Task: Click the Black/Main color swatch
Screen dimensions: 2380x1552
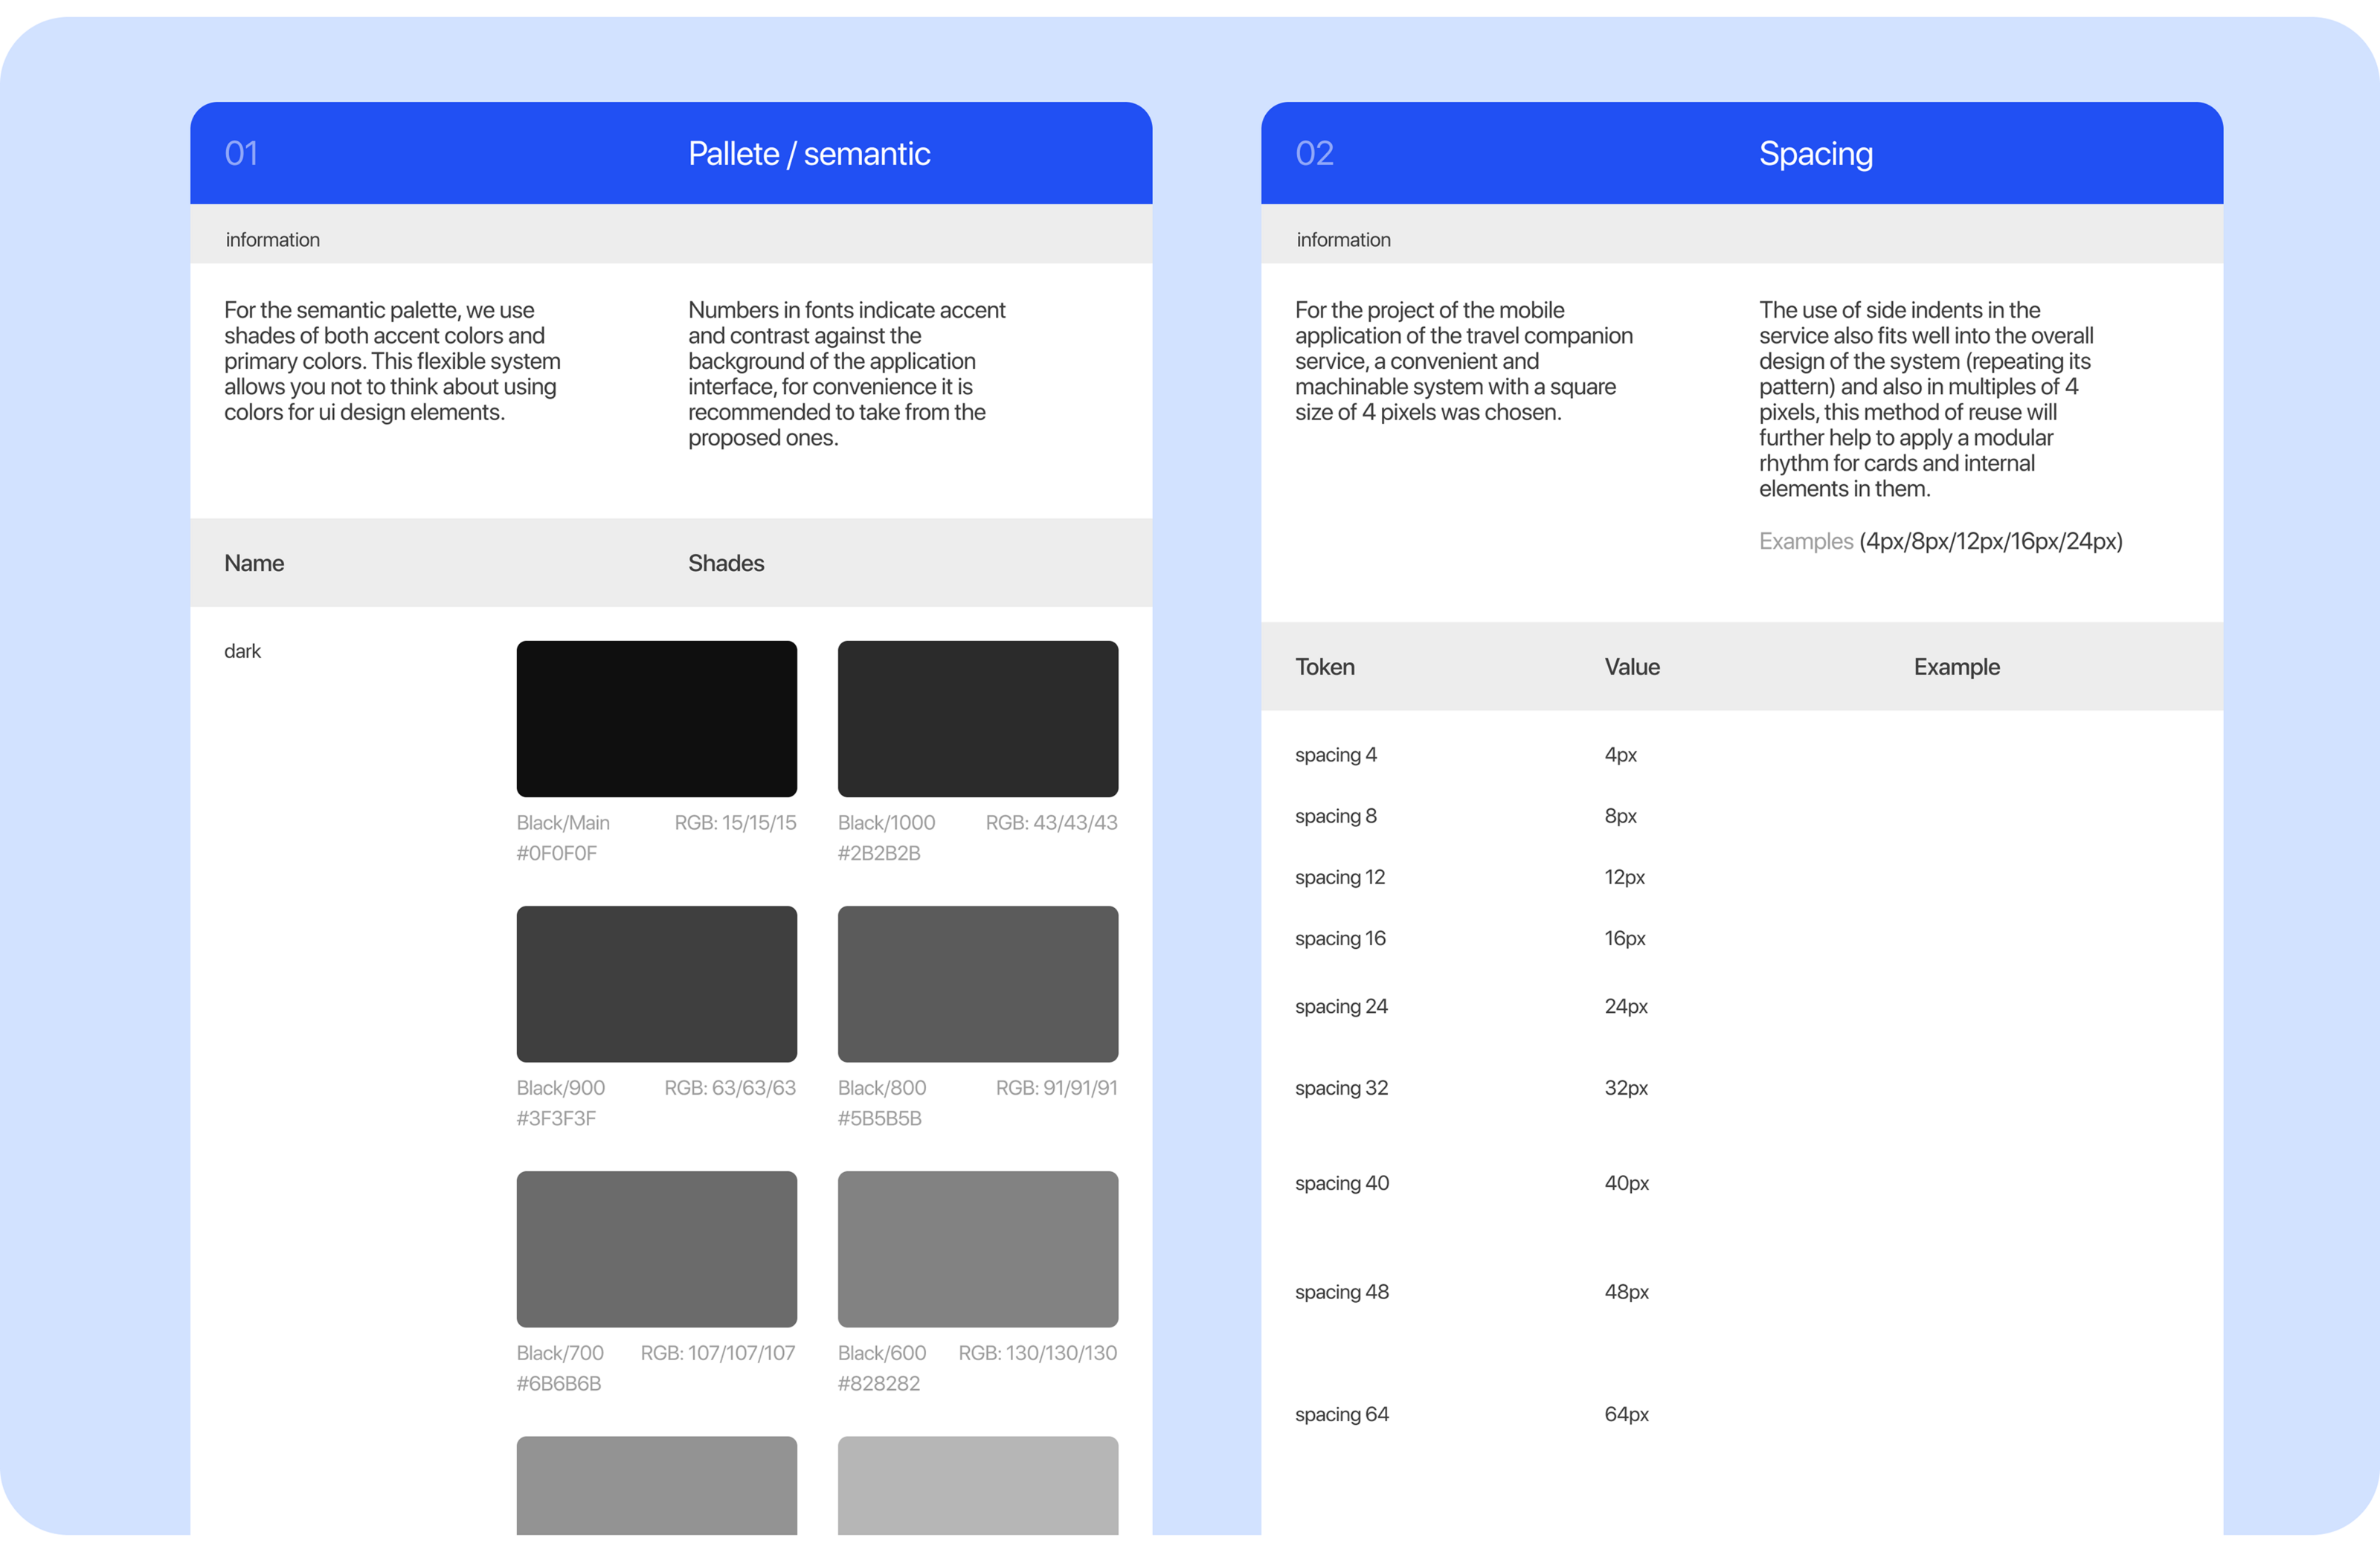Action: [656, 718]
